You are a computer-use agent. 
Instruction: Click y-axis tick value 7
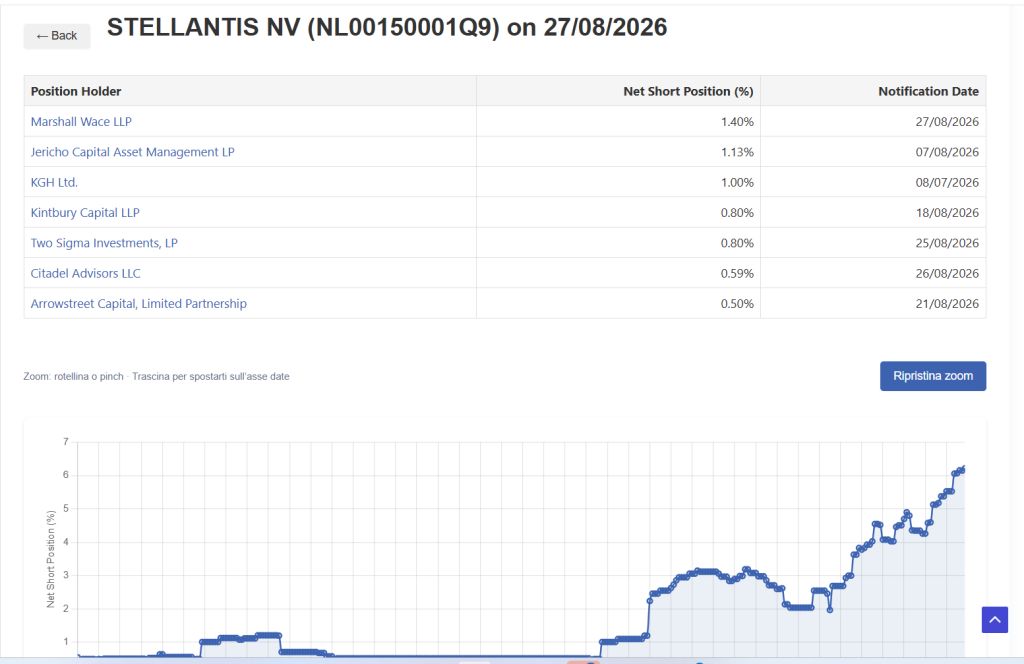click(65, 442)
